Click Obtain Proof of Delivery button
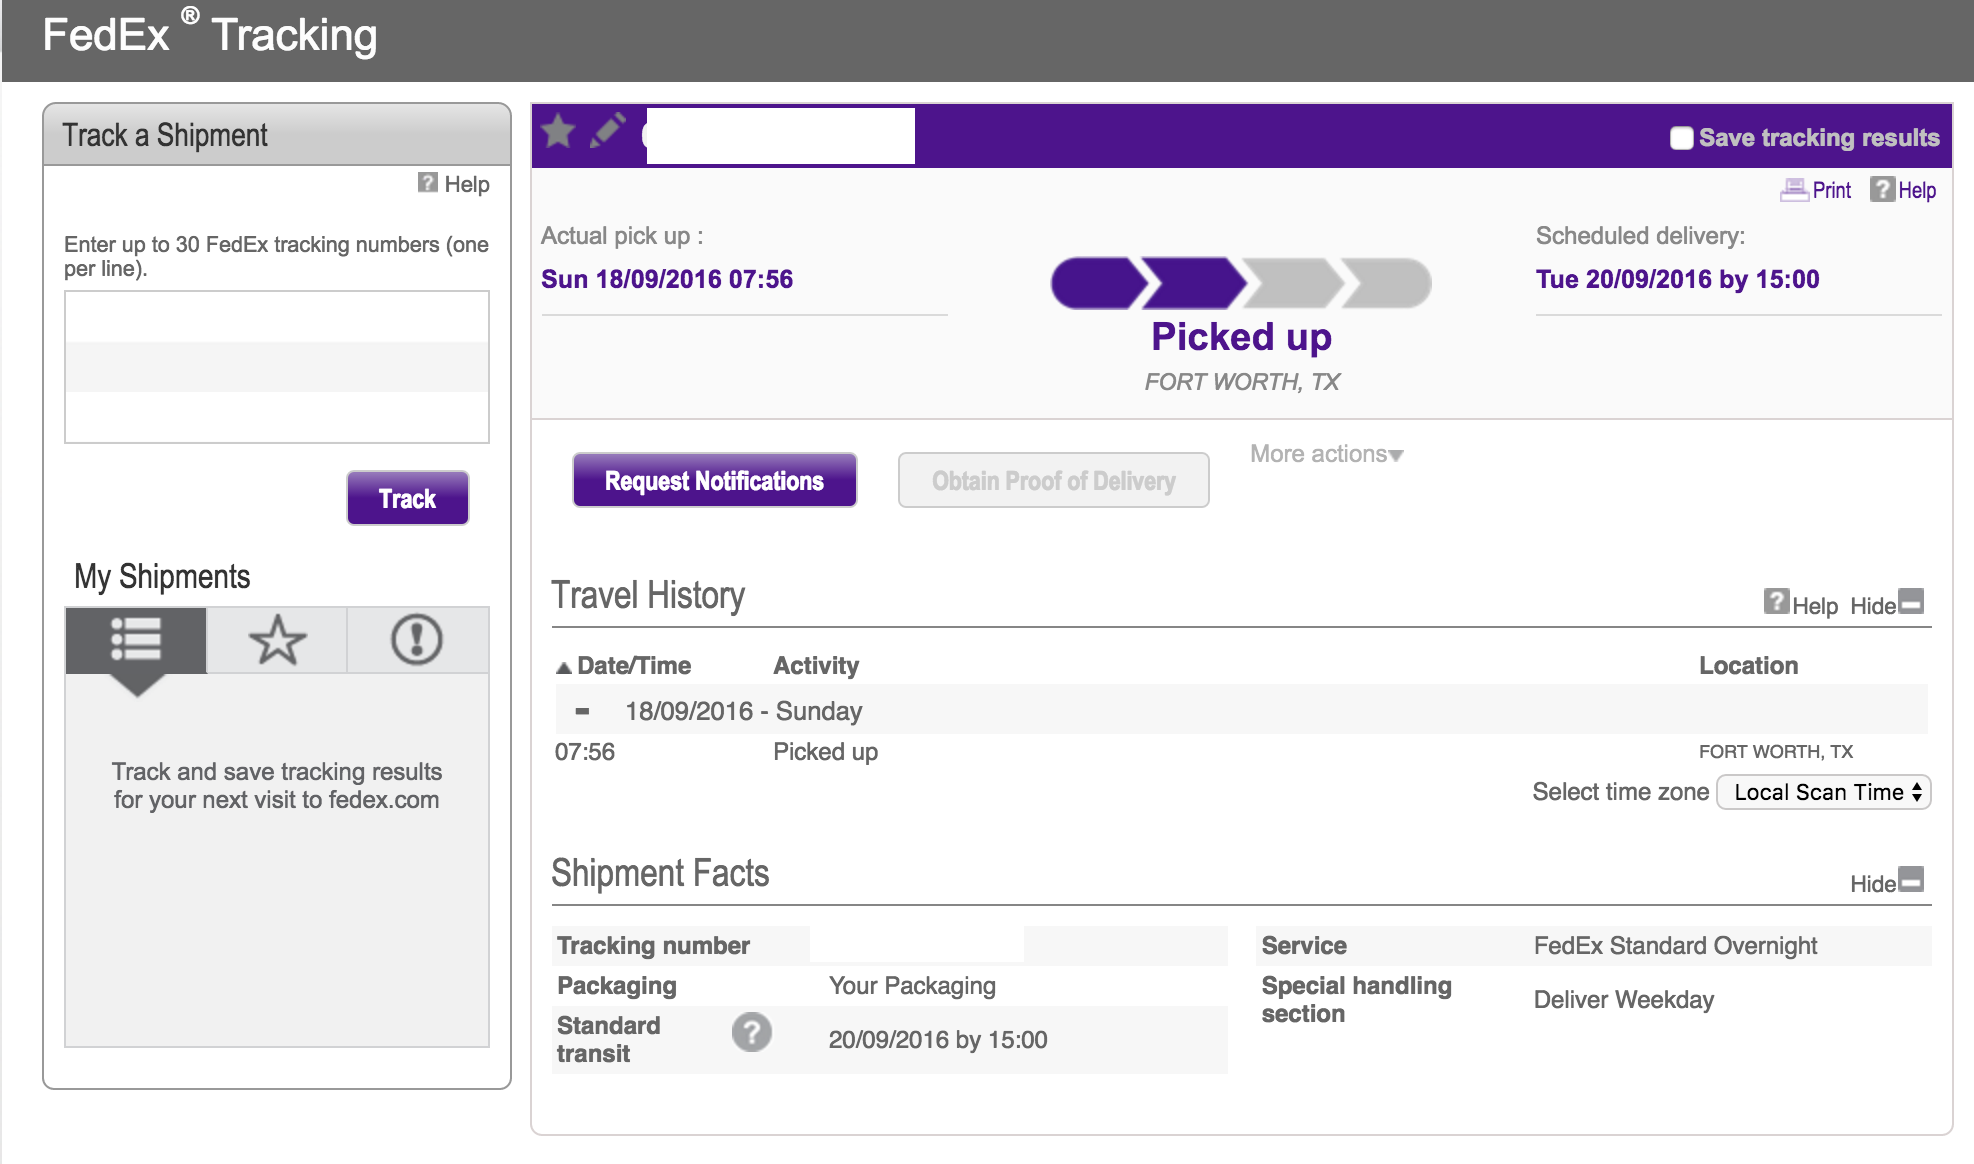 1053,481
